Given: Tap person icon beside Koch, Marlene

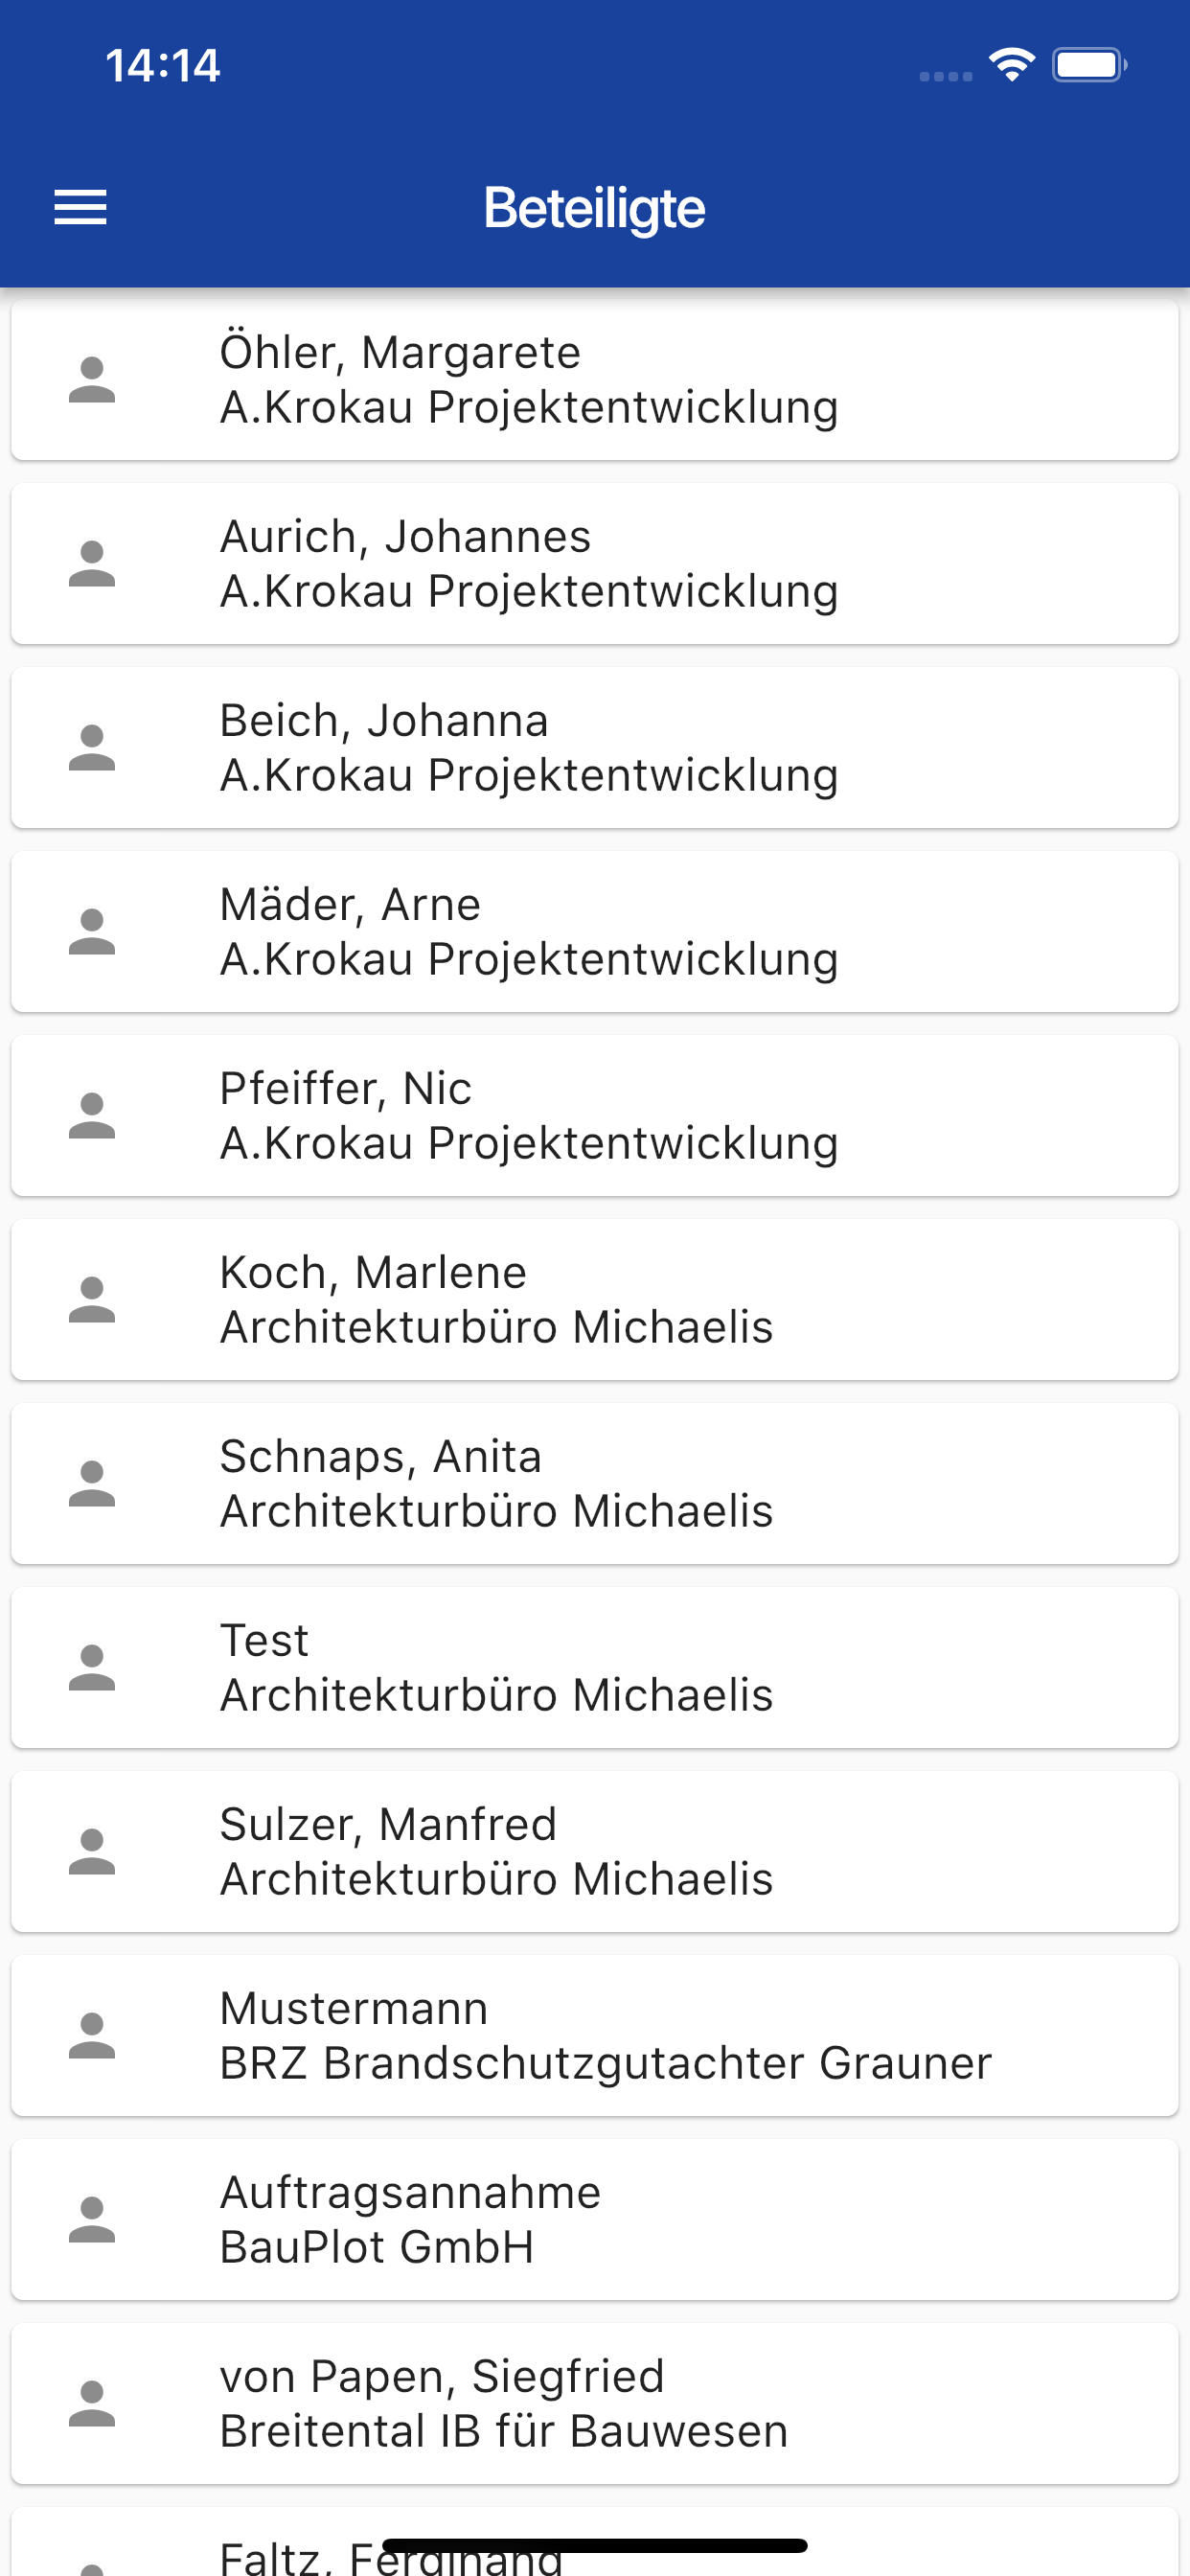Looking at the screenshot, I should tap(92, 1300).
